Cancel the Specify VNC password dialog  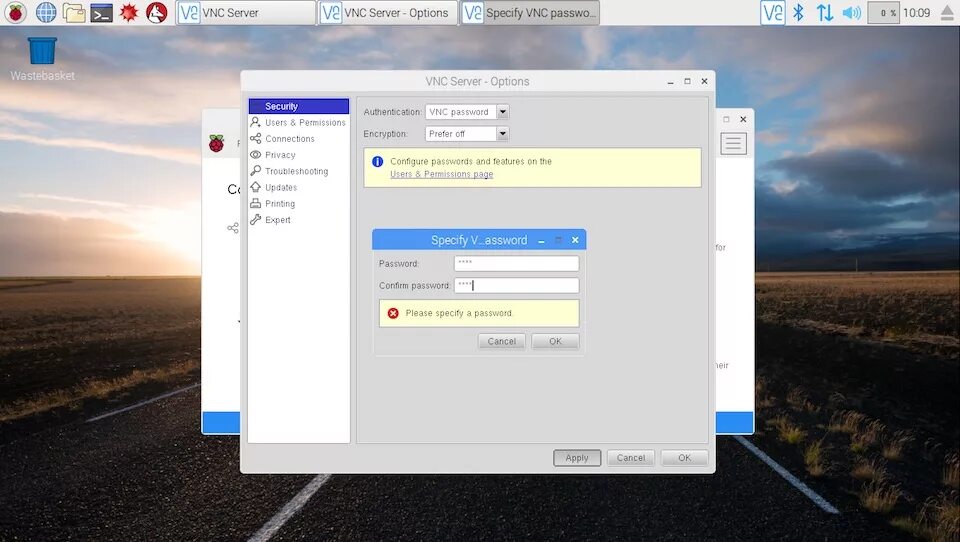501,341
